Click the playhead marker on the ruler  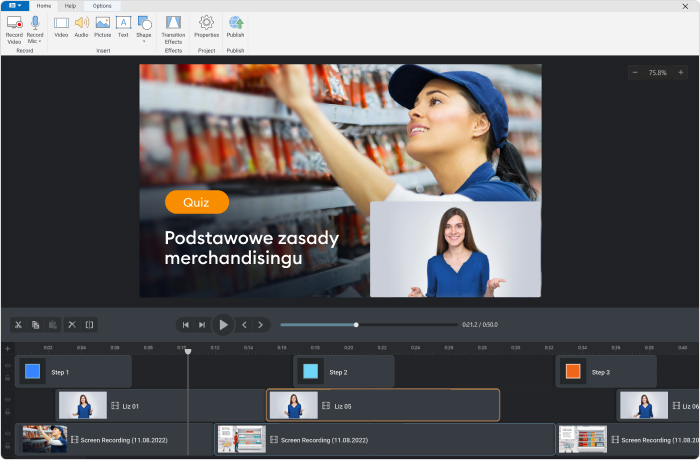point(188,351)
